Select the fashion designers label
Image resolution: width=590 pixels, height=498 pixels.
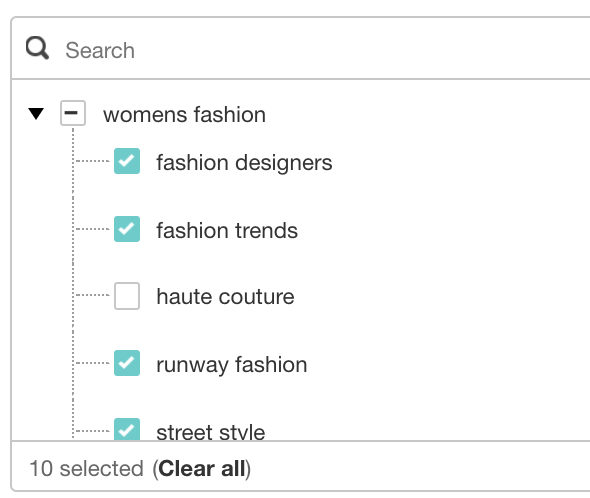(244, 163)
